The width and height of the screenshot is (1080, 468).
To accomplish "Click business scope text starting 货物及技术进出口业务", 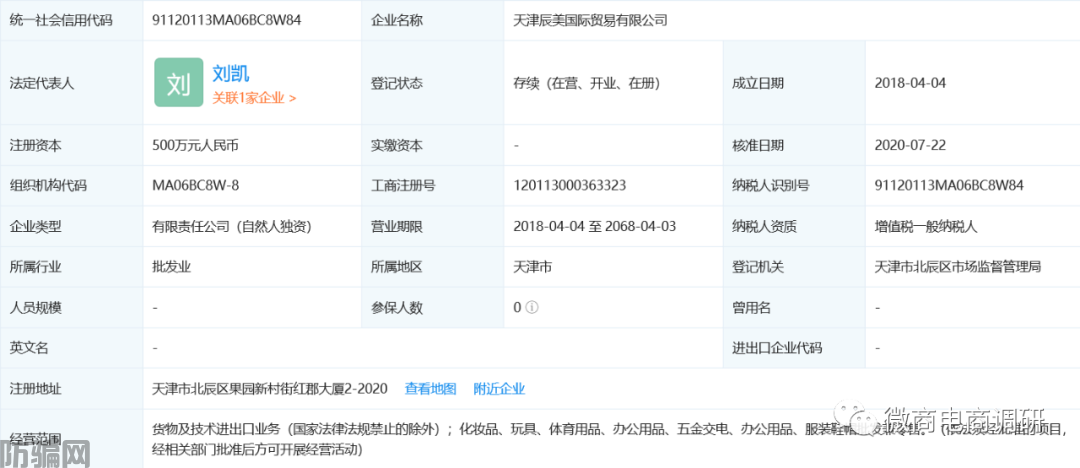I will 610,440.
